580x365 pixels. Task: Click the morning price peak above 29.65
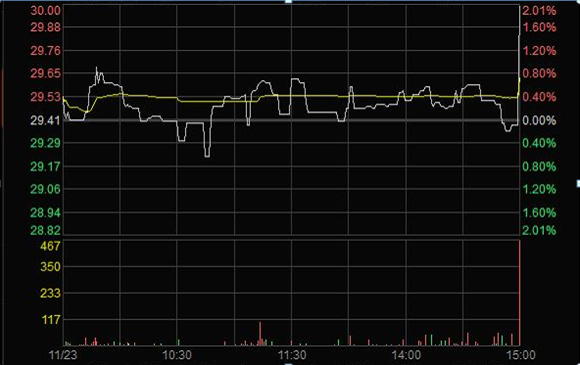97,68
